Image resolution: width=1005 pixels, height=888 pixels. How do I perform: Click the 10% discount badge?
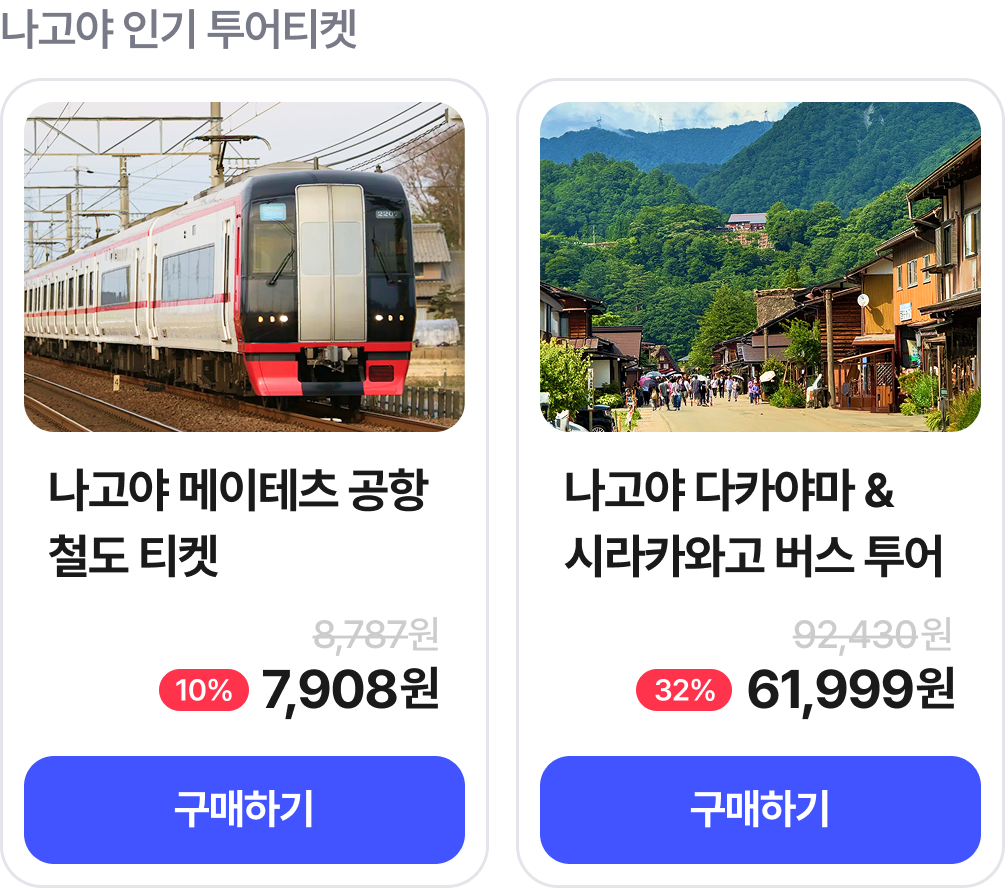203,690
